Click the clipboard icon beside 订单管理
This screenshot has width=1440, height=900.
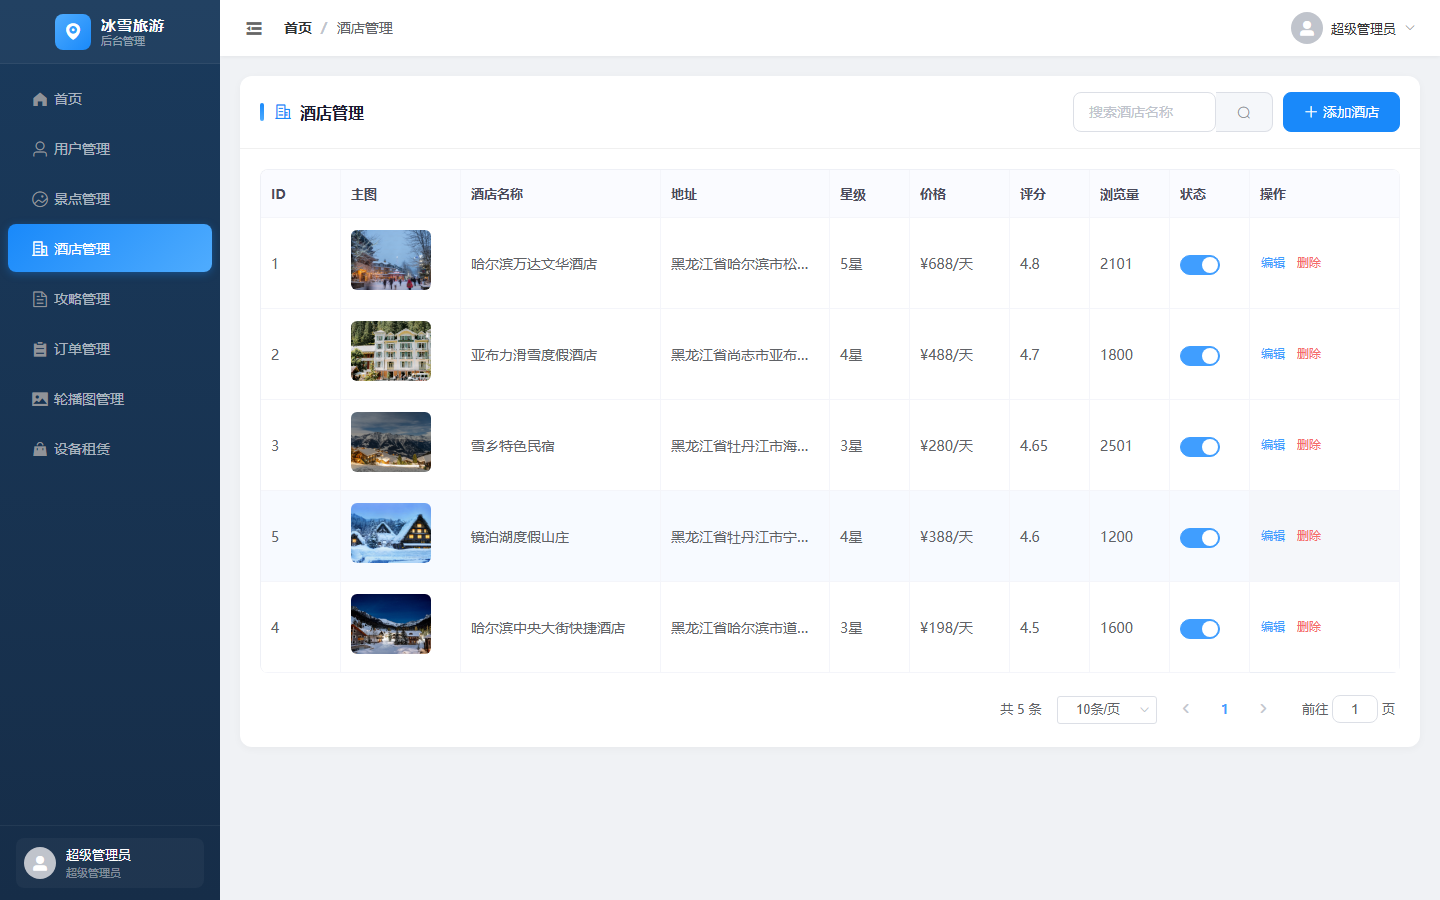tap(40, 349)
